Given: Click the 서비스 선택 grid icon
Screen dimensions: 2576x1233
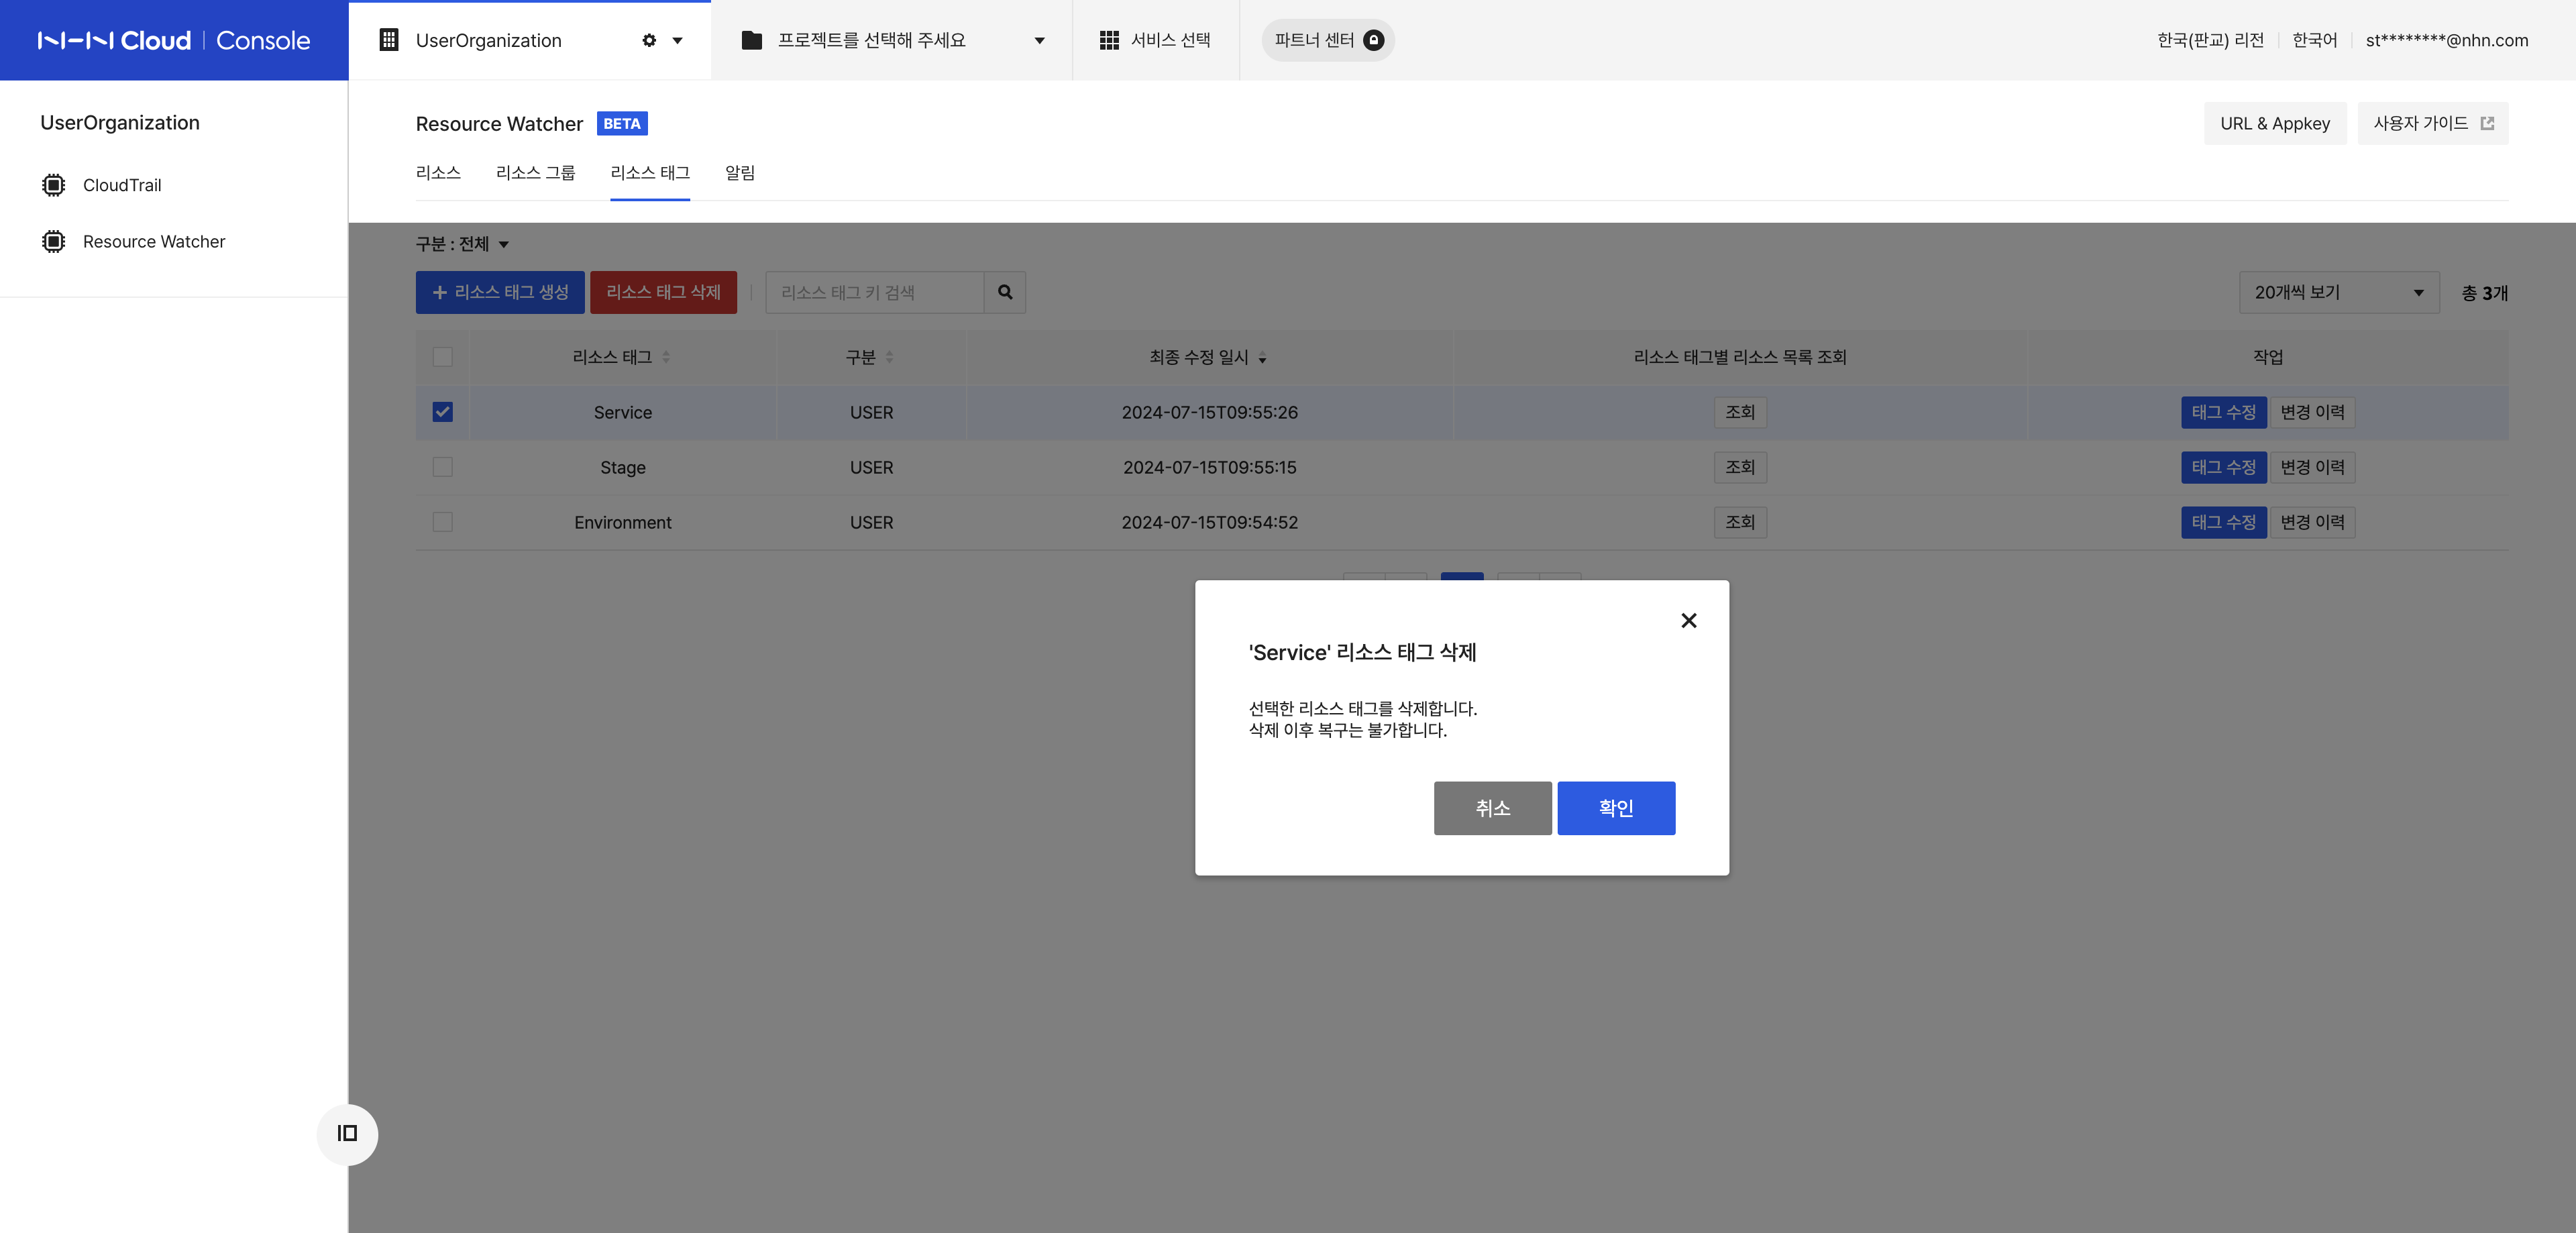Looking at the screenshot, I should pyautogui.click(x=1109, y=40).
